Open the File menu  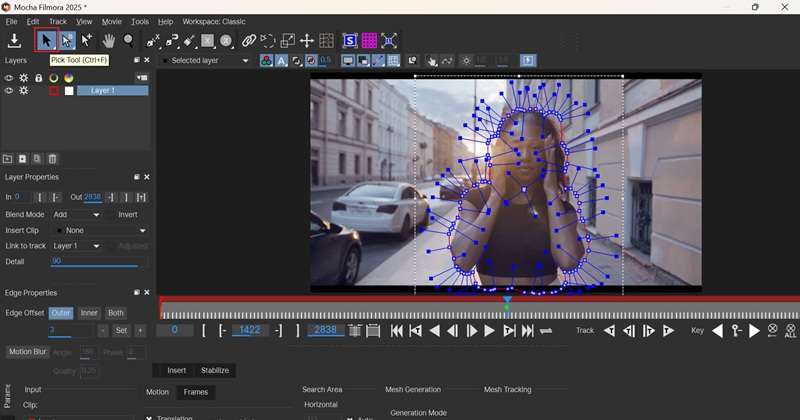pos(11,21)
